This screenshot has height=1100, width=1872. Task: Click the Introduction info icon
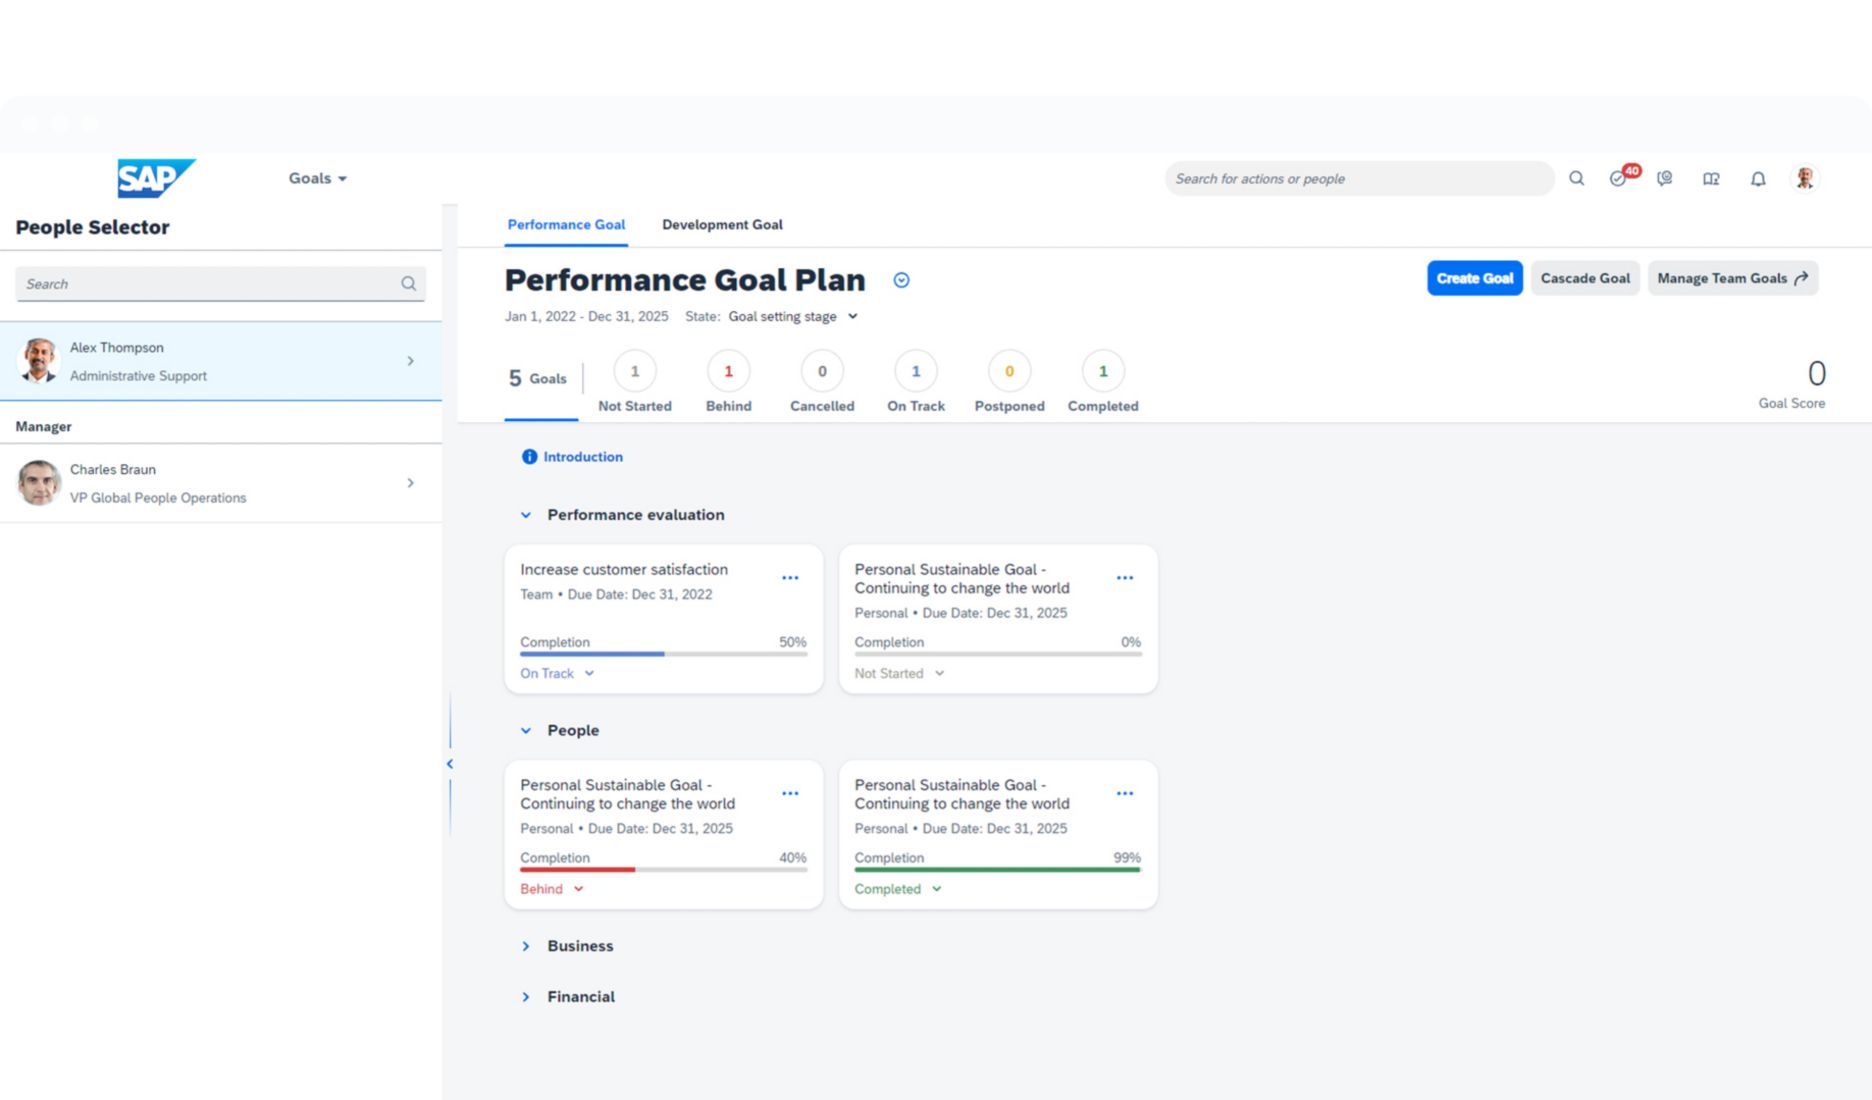point(529,456)
